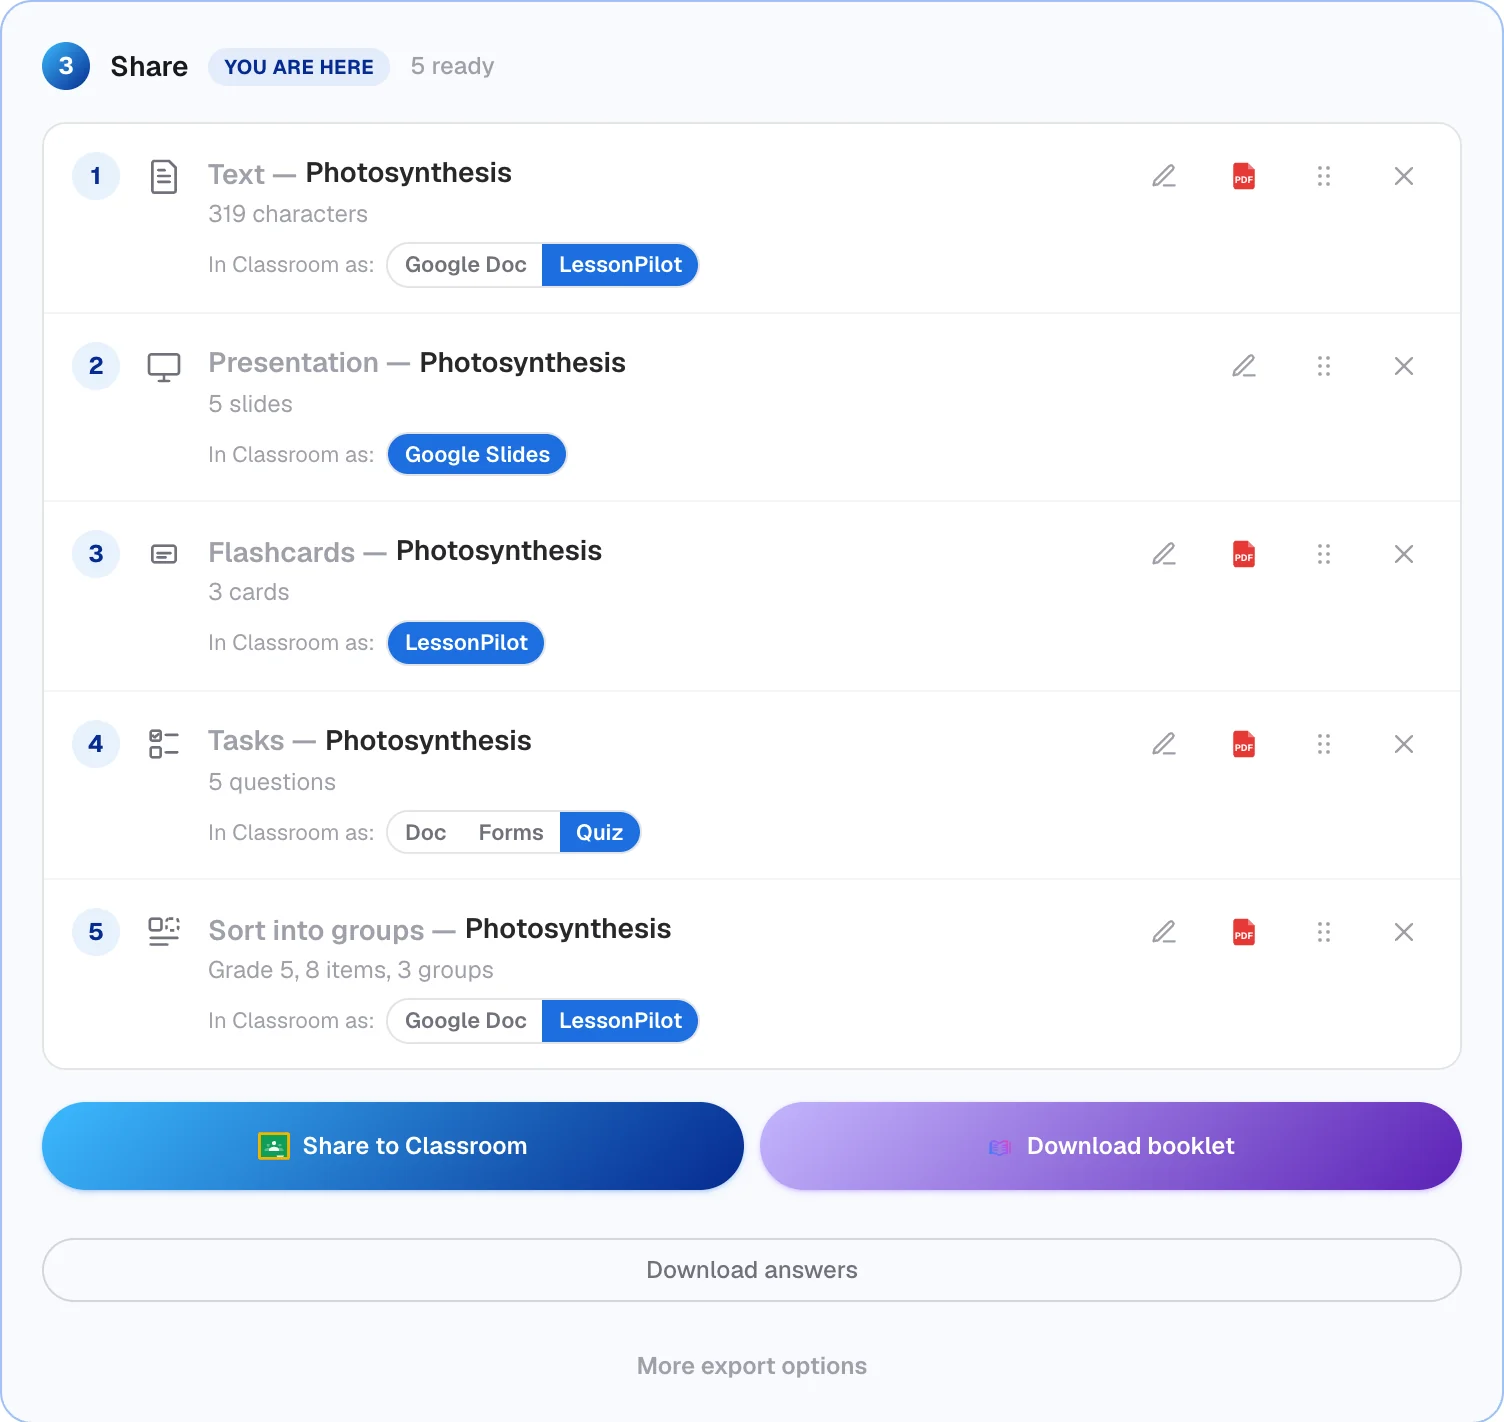
Task: Remove the Text Photosynthesis item
Action: (x=1404, y=176)
